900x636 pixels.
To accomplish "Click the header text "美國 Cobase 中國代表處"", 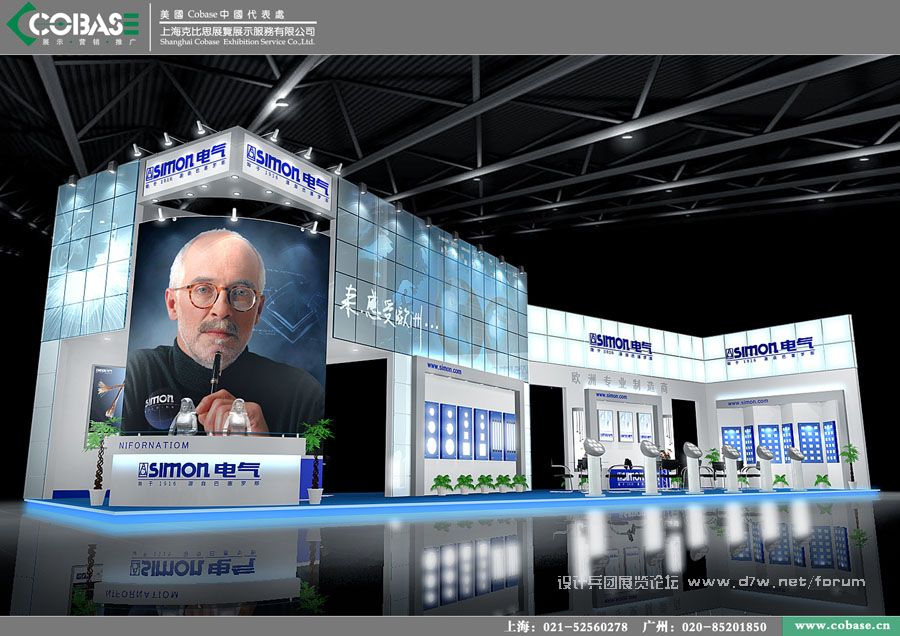I will (222, 14).
